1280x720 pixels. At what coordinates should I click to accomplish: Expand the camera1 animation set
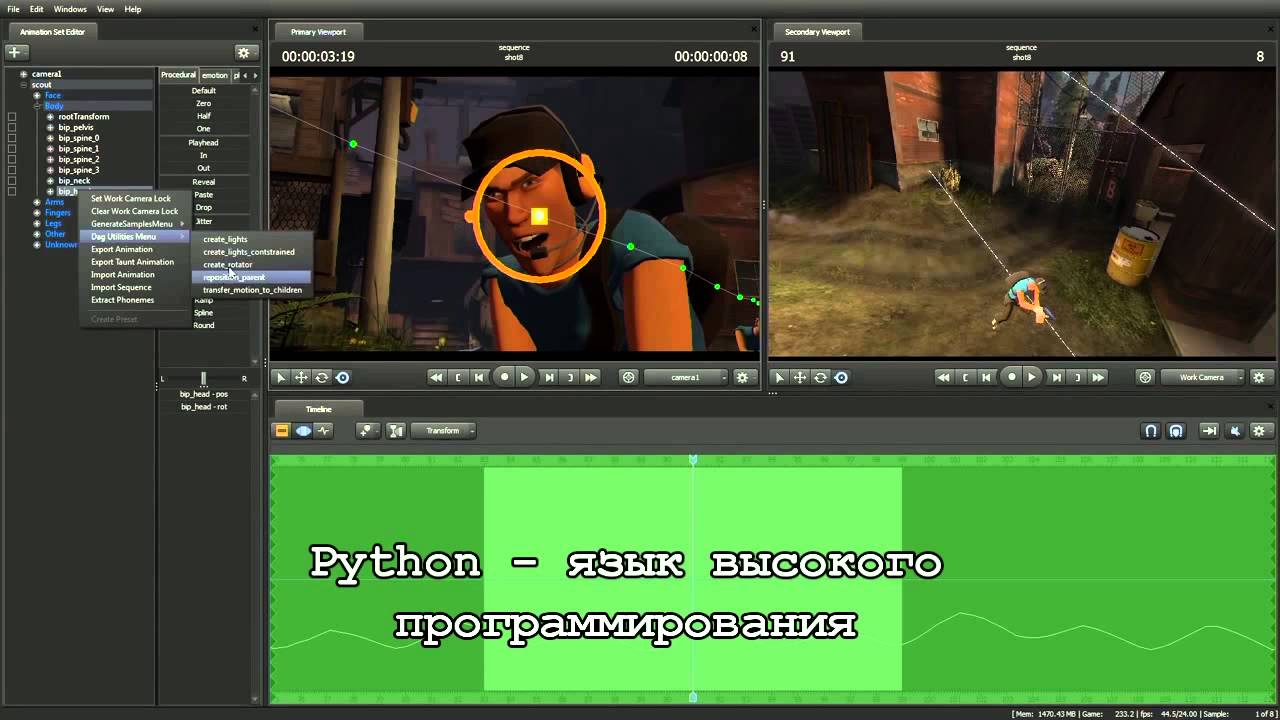(23, 74)
